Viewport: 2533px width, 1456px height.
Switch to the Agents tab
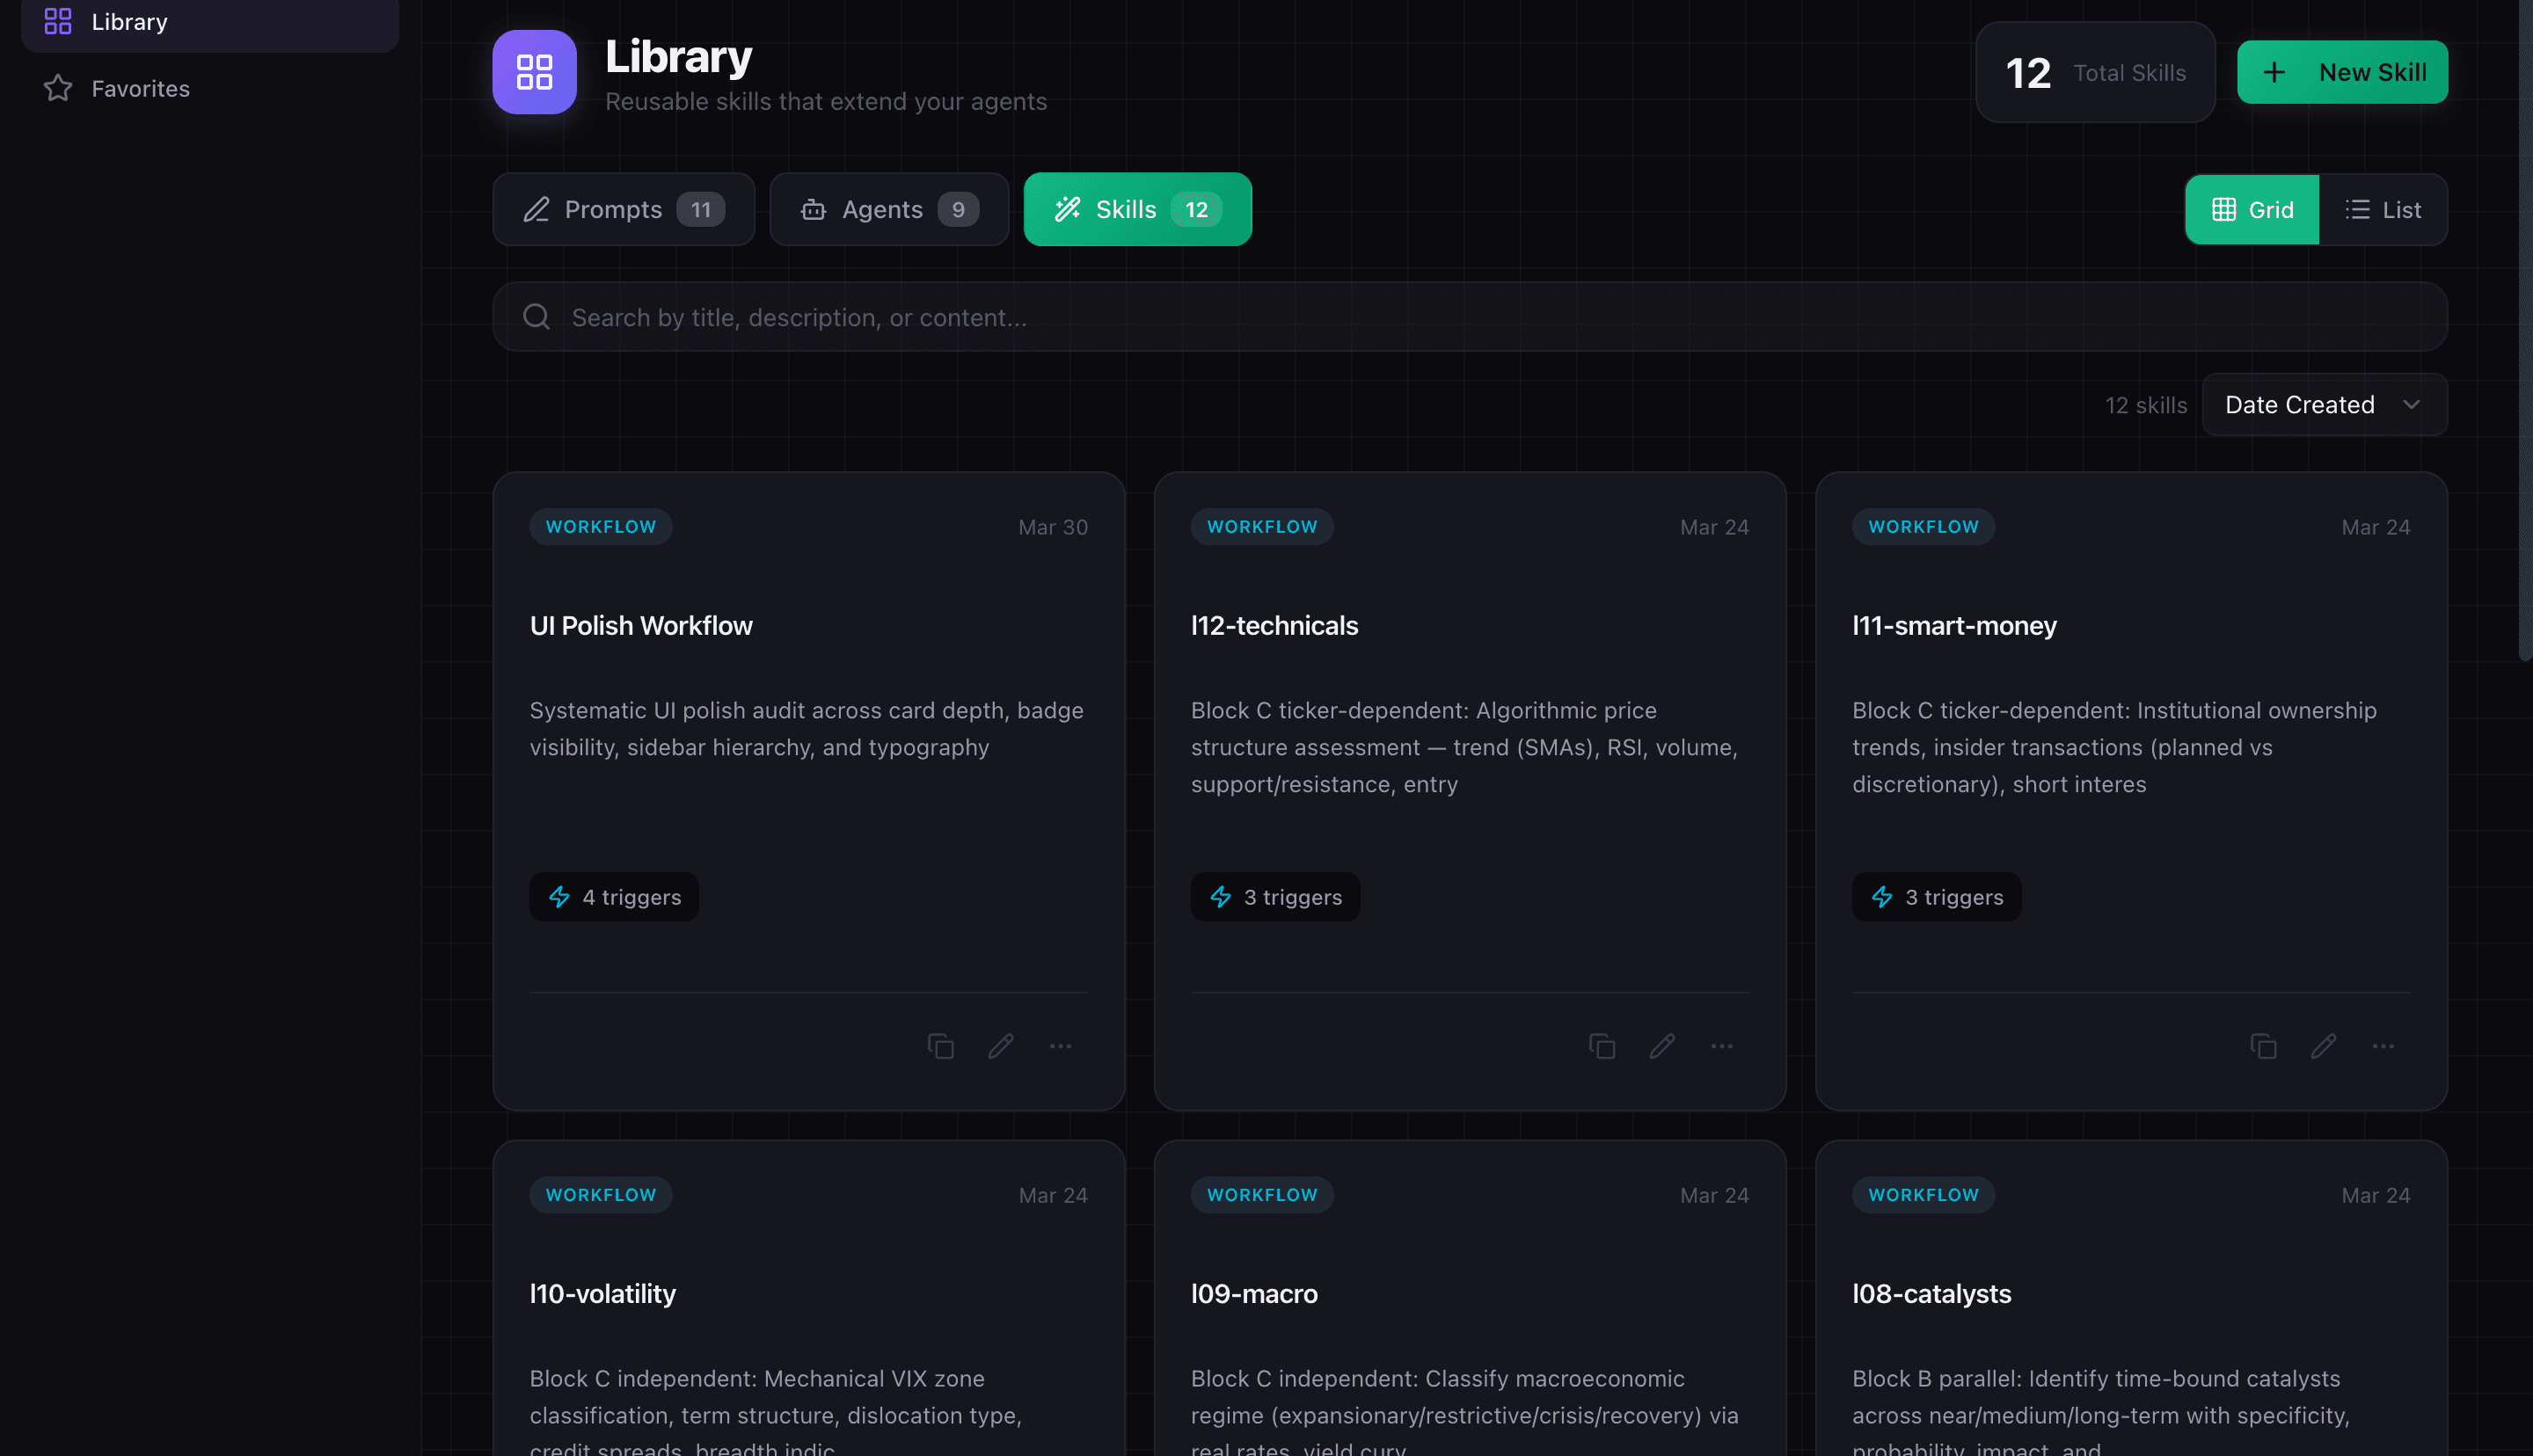pos(889,209)
